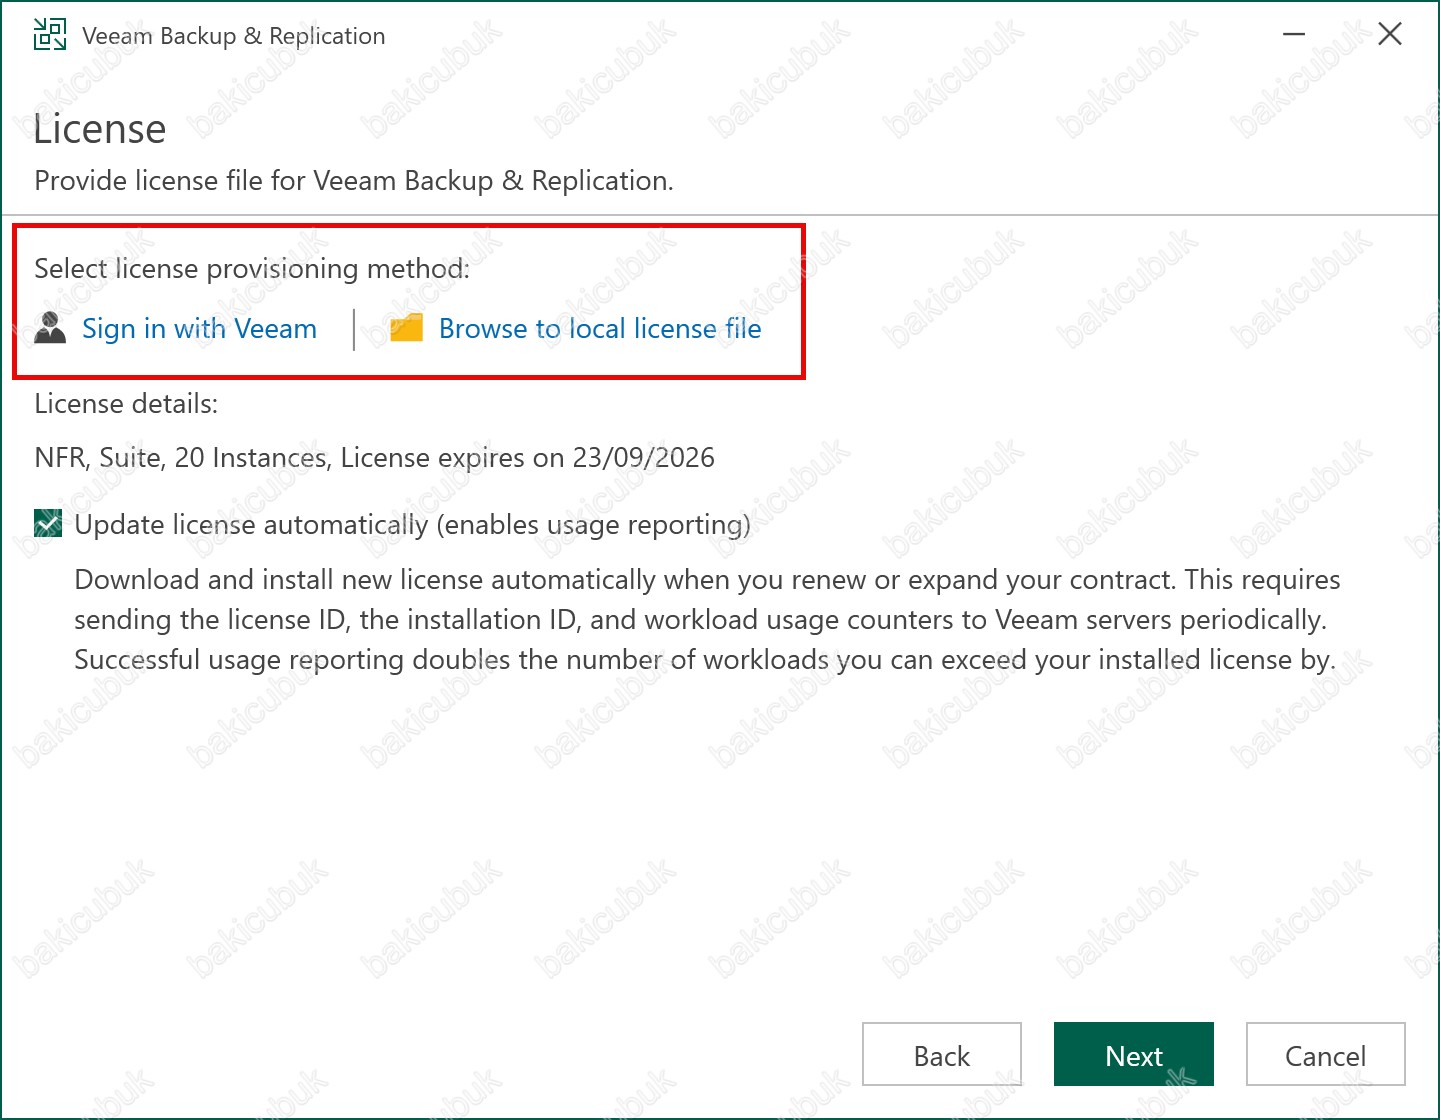The image size is (1440, 1120).
Task: Select the NFR Suite license details line
Action: (x=374, y=458)
